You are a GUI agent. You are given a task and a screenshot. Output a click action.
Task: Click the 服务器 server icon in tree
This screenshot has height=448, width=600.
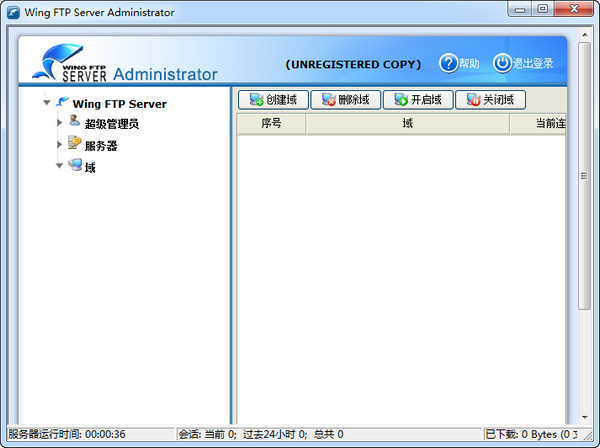pos(75,142)
